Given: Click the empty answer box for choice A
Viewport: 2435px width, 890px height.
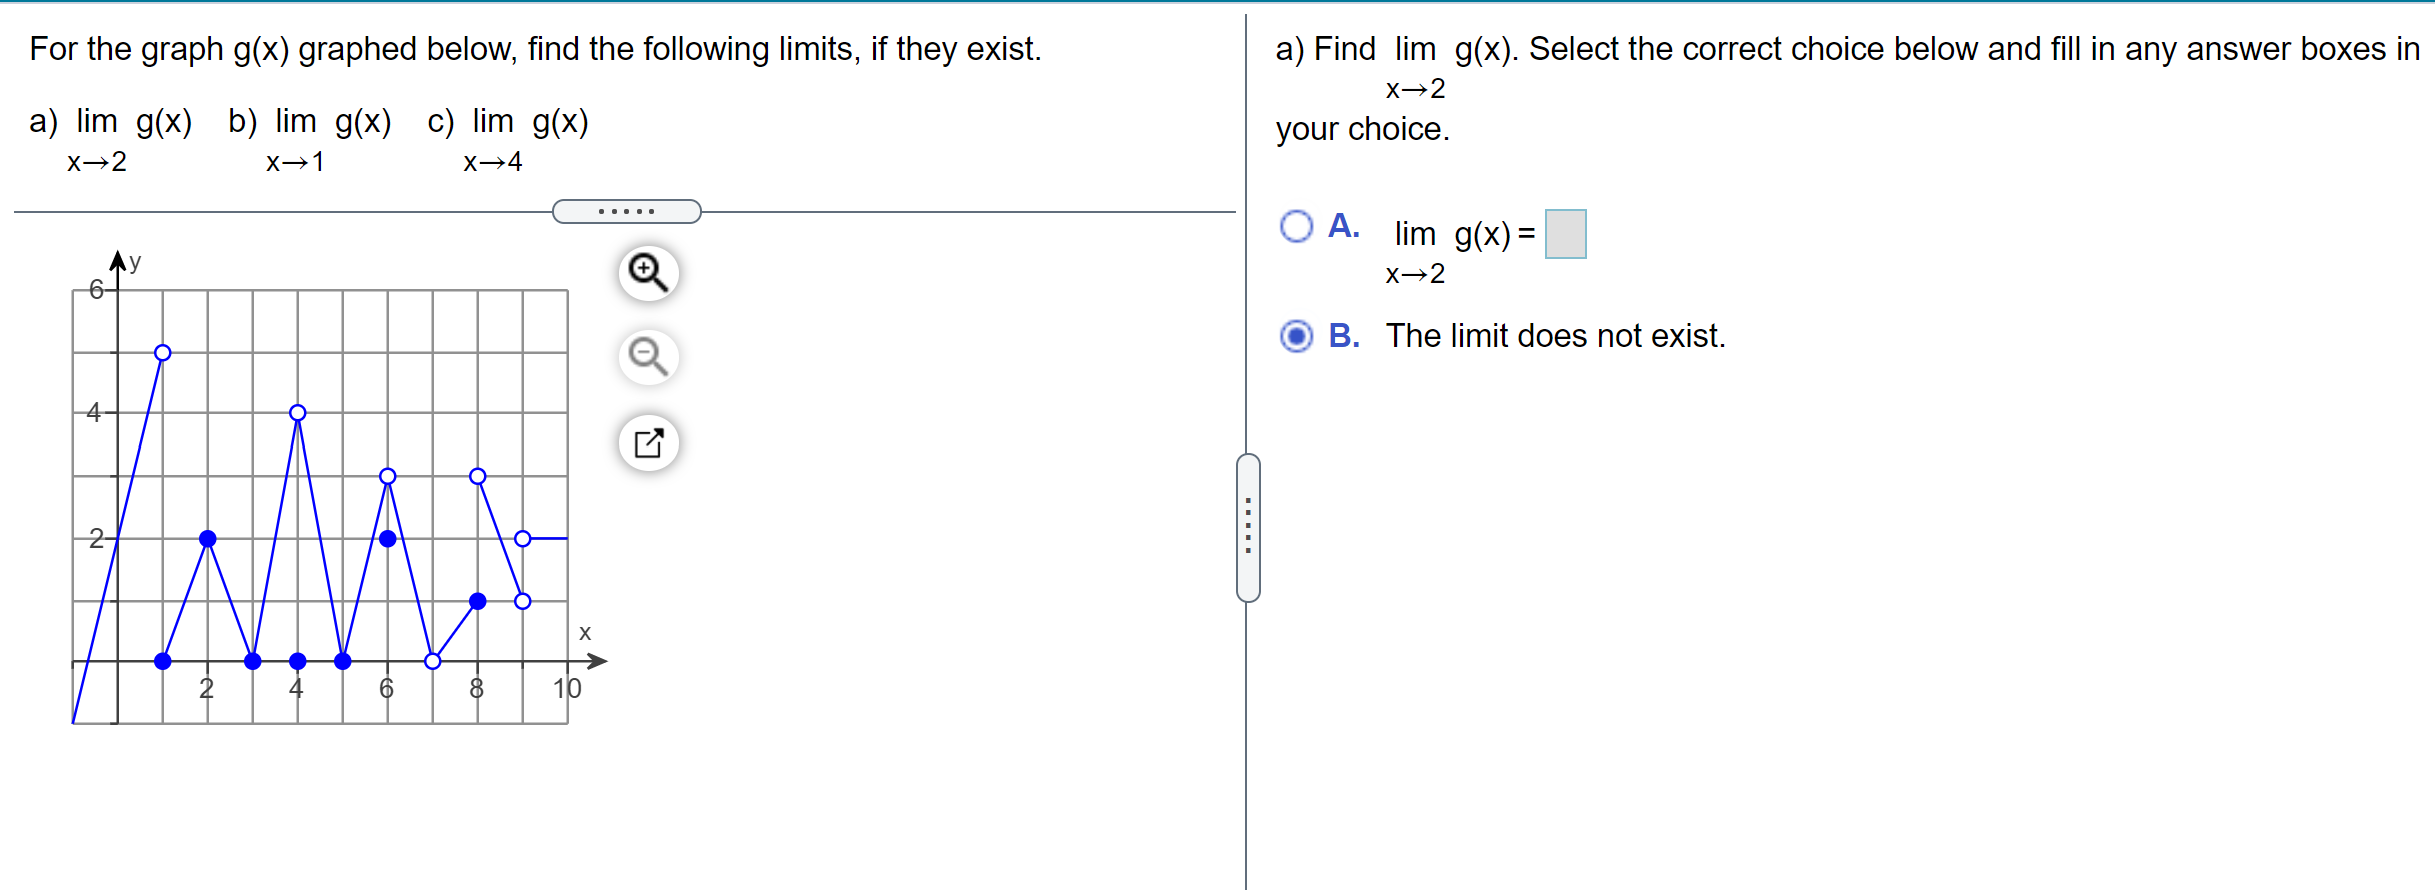Looking at the screenshot, I should (1565, 232).
